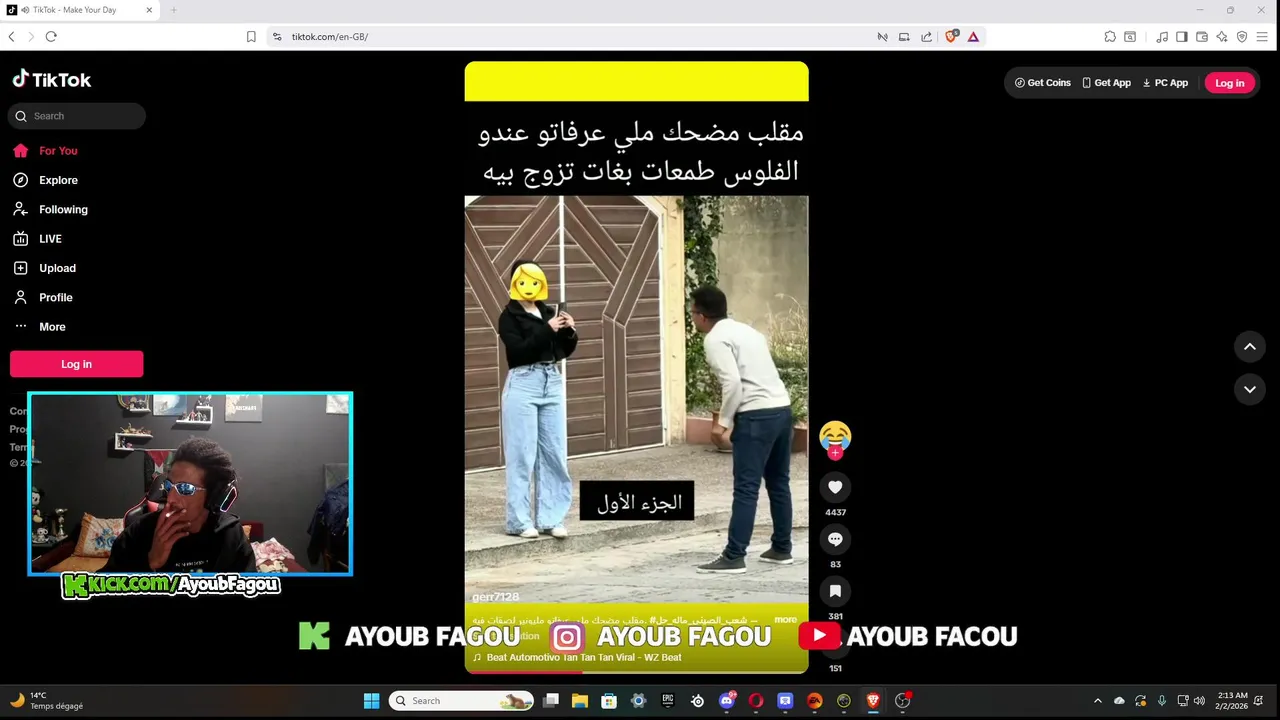
Task: Save the video with the bookmark icon
Action: click(835, 591)
